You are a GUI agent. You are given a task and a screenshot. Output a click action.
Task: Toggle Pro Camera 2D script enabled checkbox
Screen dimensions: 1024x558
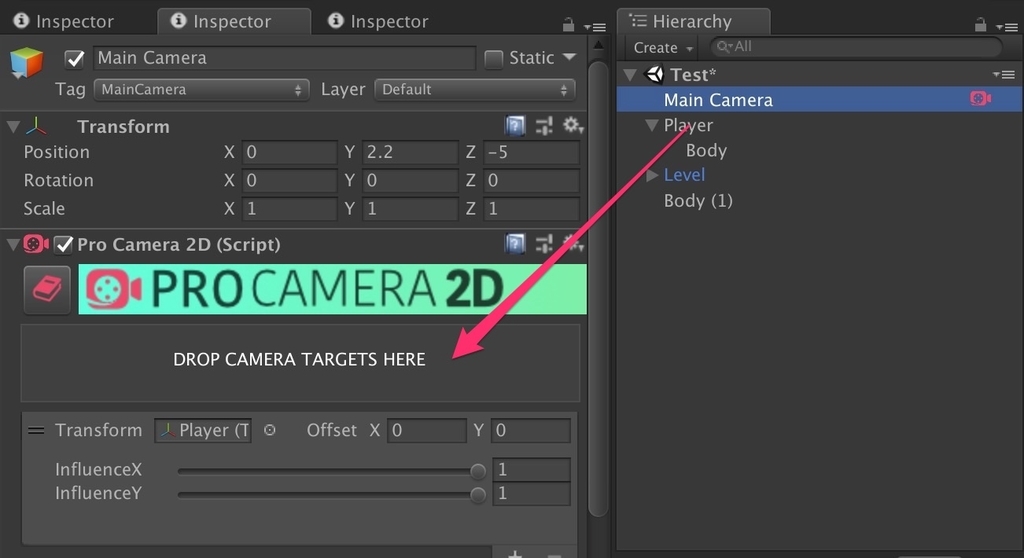(x=63, y=245)
